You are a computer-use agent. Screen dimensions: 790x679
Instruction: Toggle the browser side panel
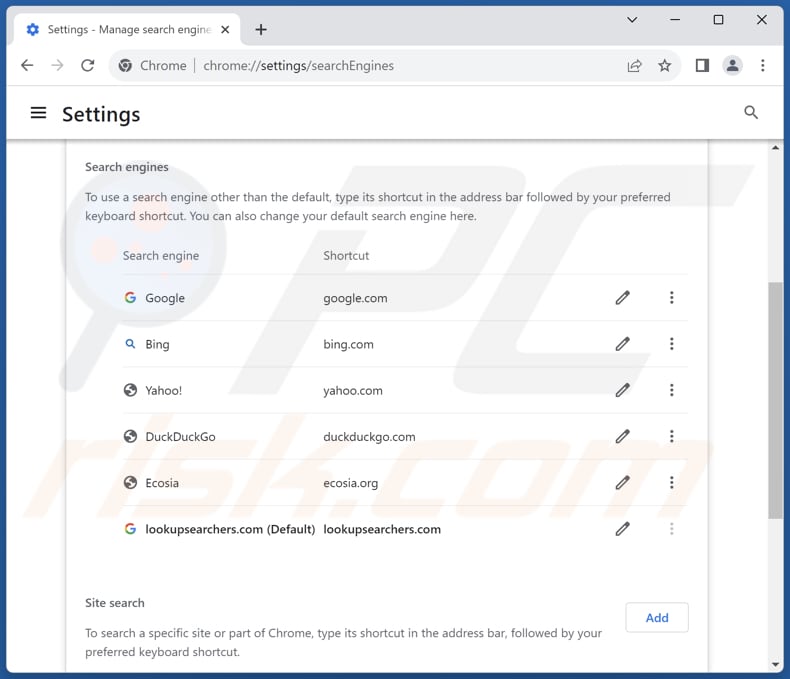click(x=702, y=66)
